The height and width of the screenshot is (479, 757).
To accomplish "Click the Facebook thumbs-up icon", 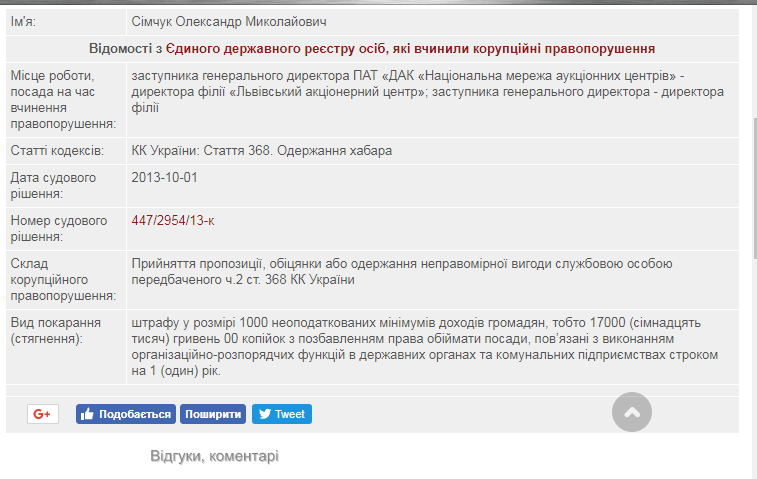I will click(x=87, y=414).
